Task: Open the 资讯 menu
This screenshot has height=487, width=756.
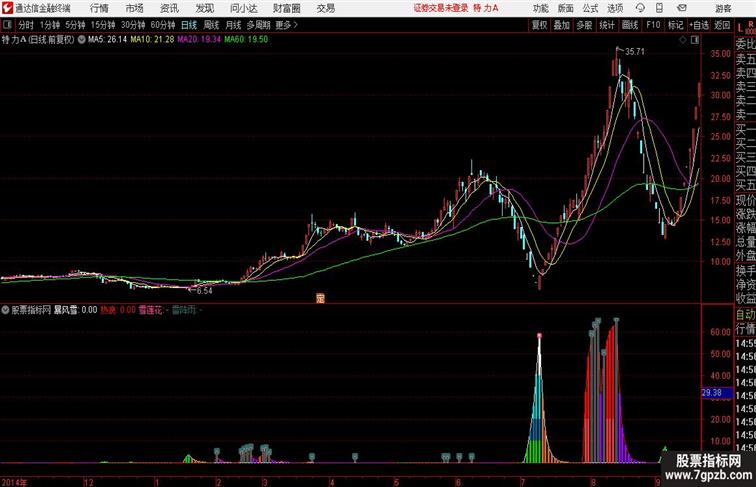Action: [x=169, y=8]
